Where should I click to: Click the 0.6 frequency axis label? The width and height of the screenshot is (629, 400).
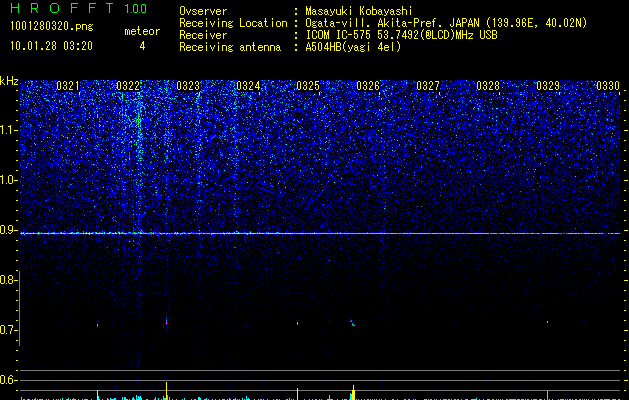[x=8, y=380]
